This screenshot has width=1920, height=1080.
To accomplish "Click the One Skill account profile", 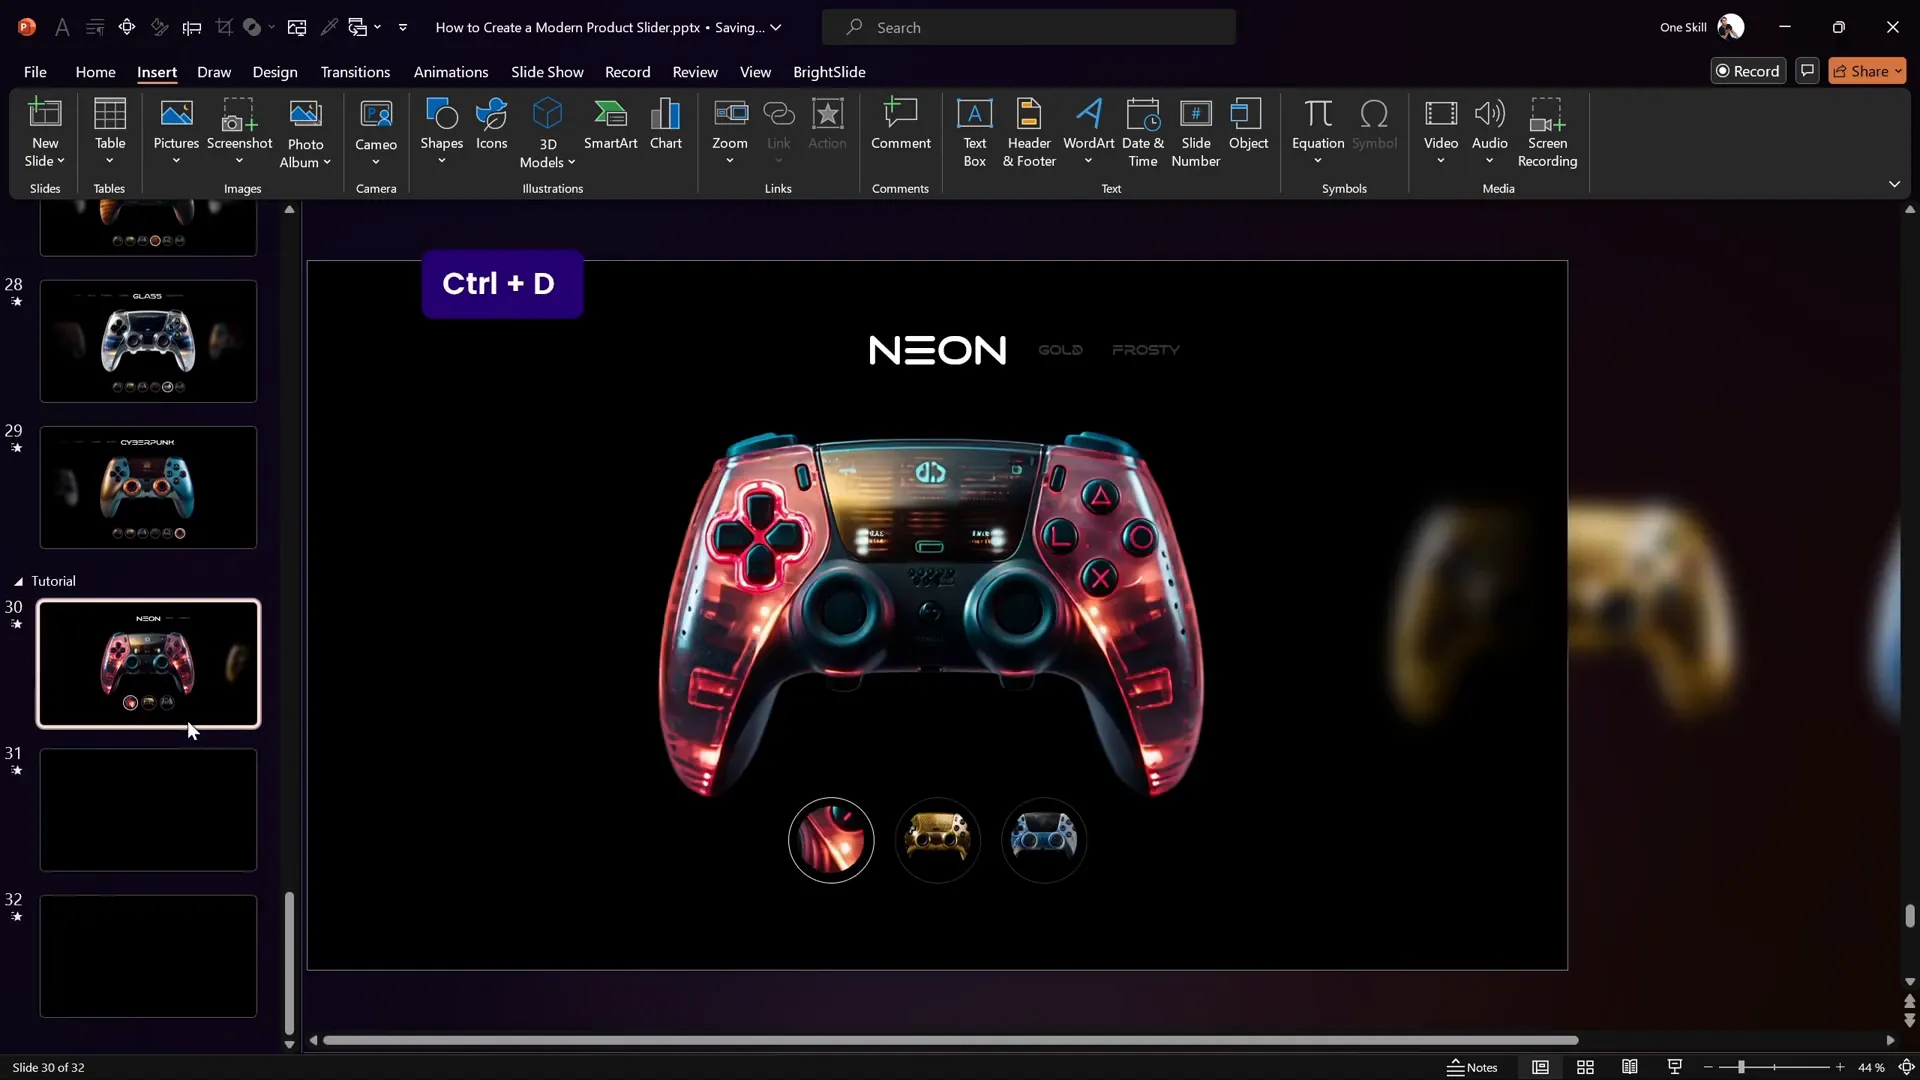I will [1701, 27].
